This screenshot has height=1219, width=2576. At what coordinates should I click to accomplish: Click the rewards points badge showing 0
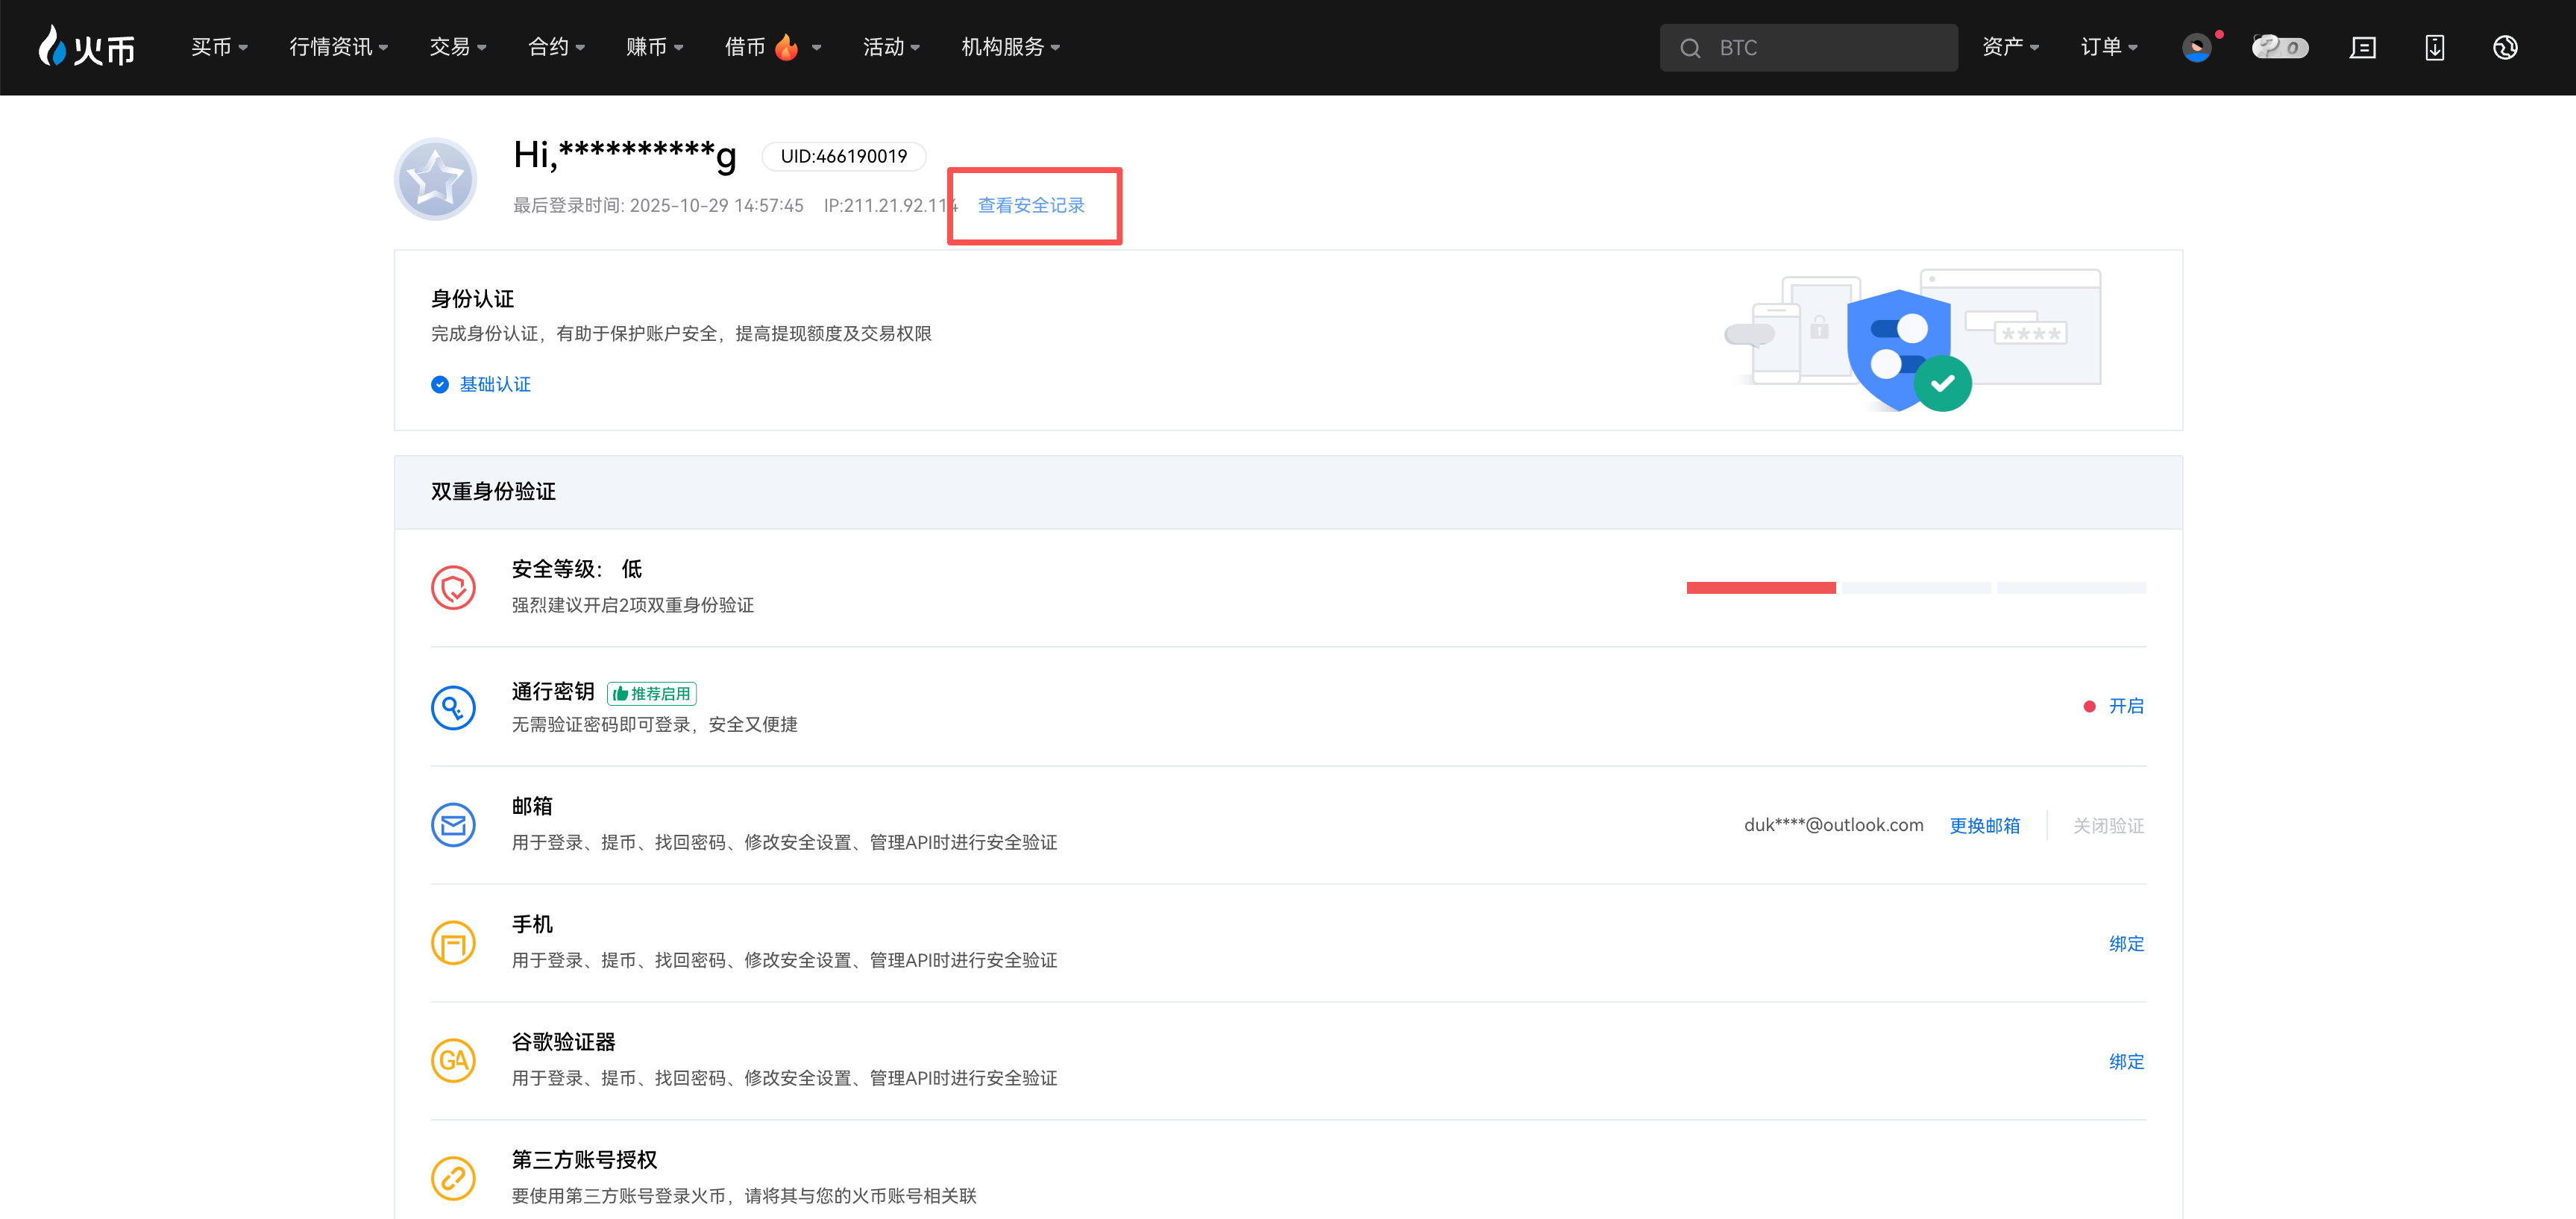pos(2279,47)
